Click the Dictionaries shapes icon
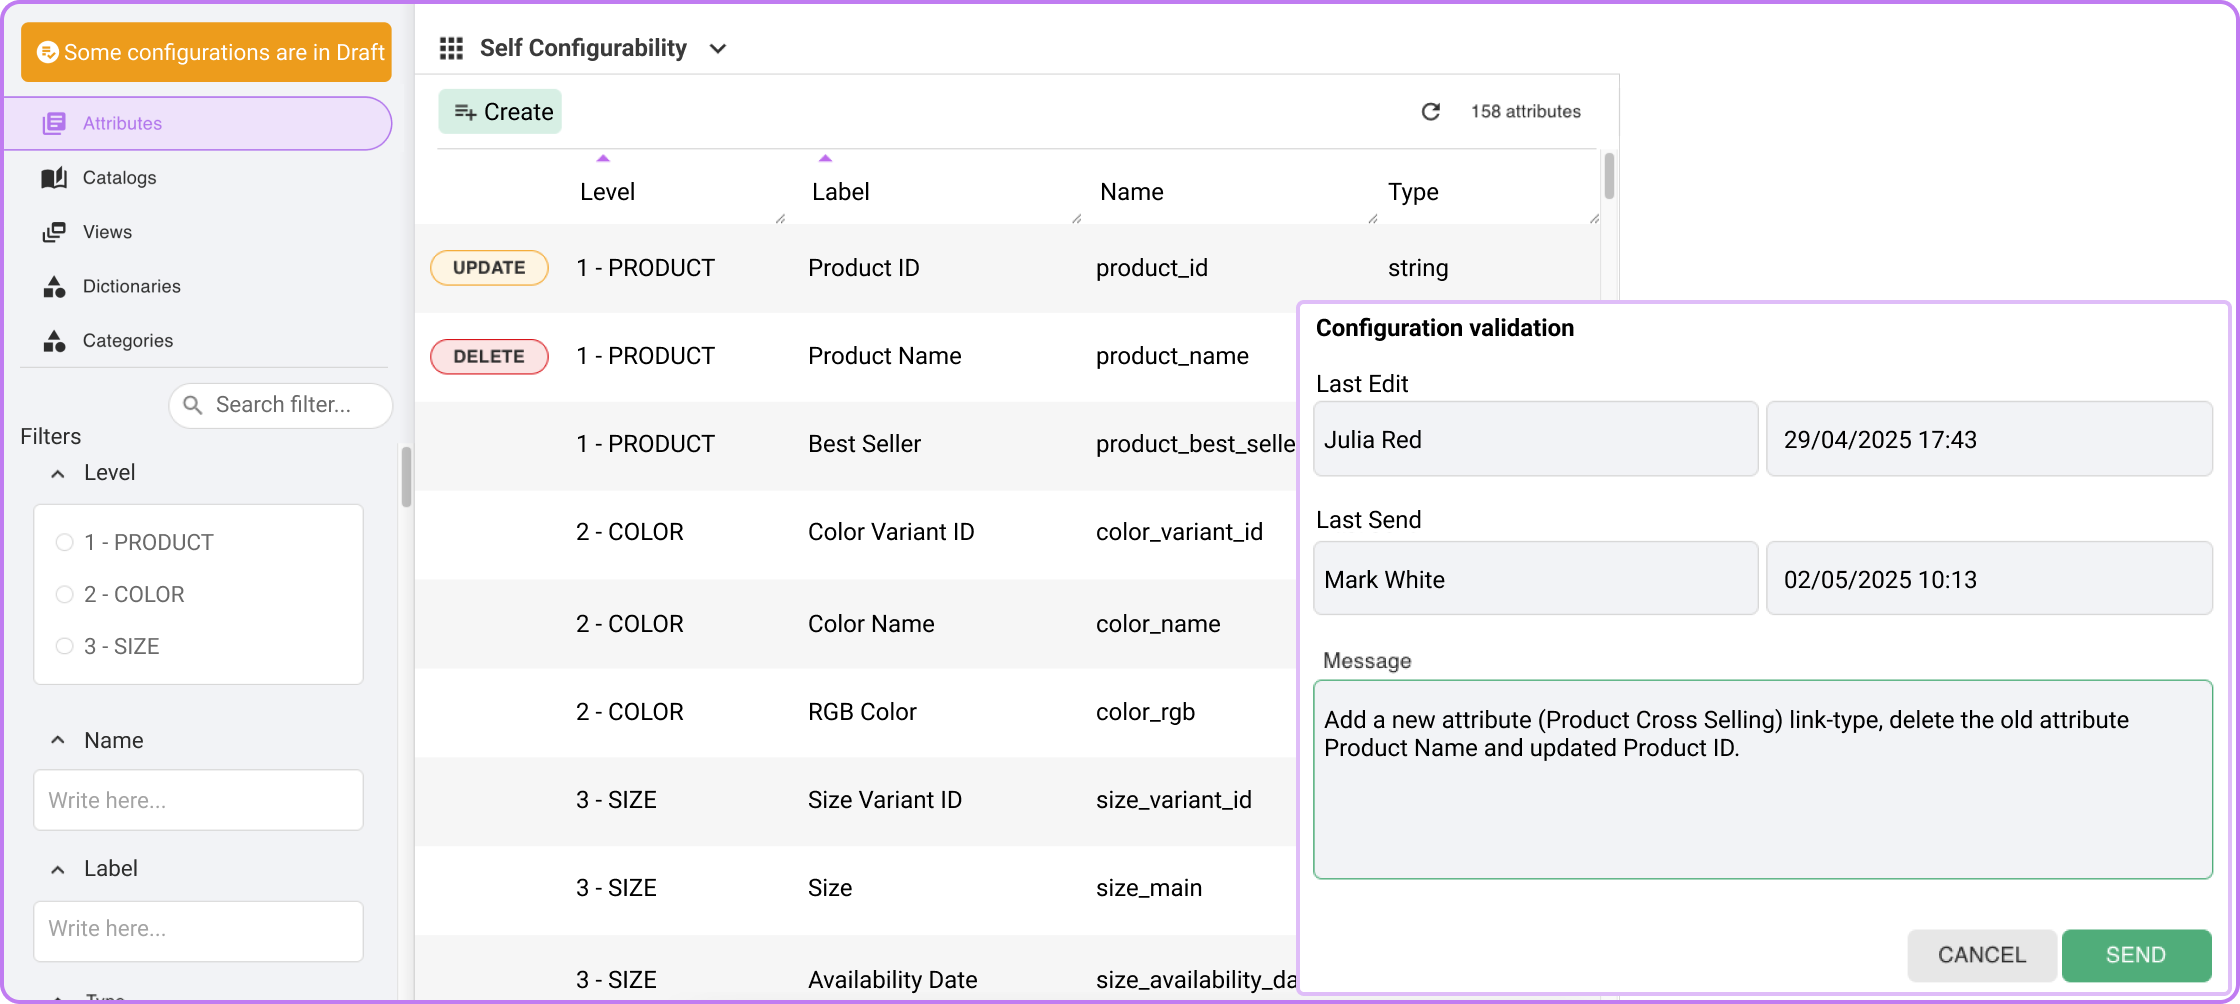This screenshot has width=2240, height=1004. [x=54, y=286]
